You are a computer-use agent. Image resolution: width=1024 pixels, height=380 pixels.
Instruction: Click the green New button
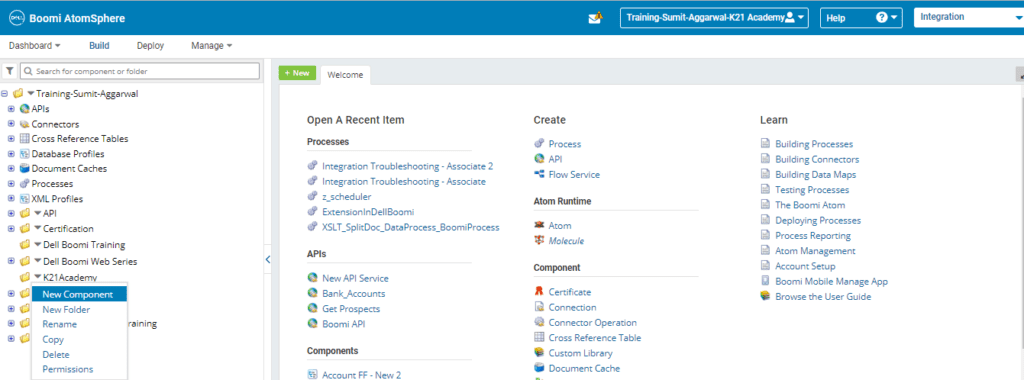[297, 73]
